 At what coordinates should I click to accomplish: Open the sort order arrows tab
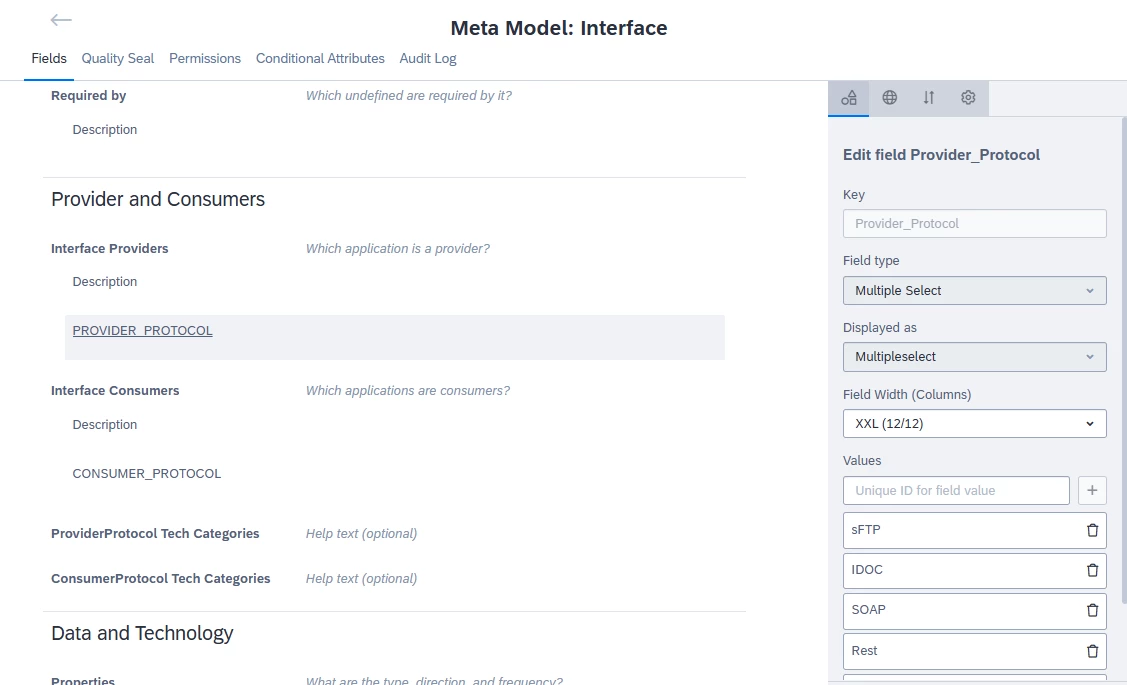pyautogui.click(x=929, y=98)
